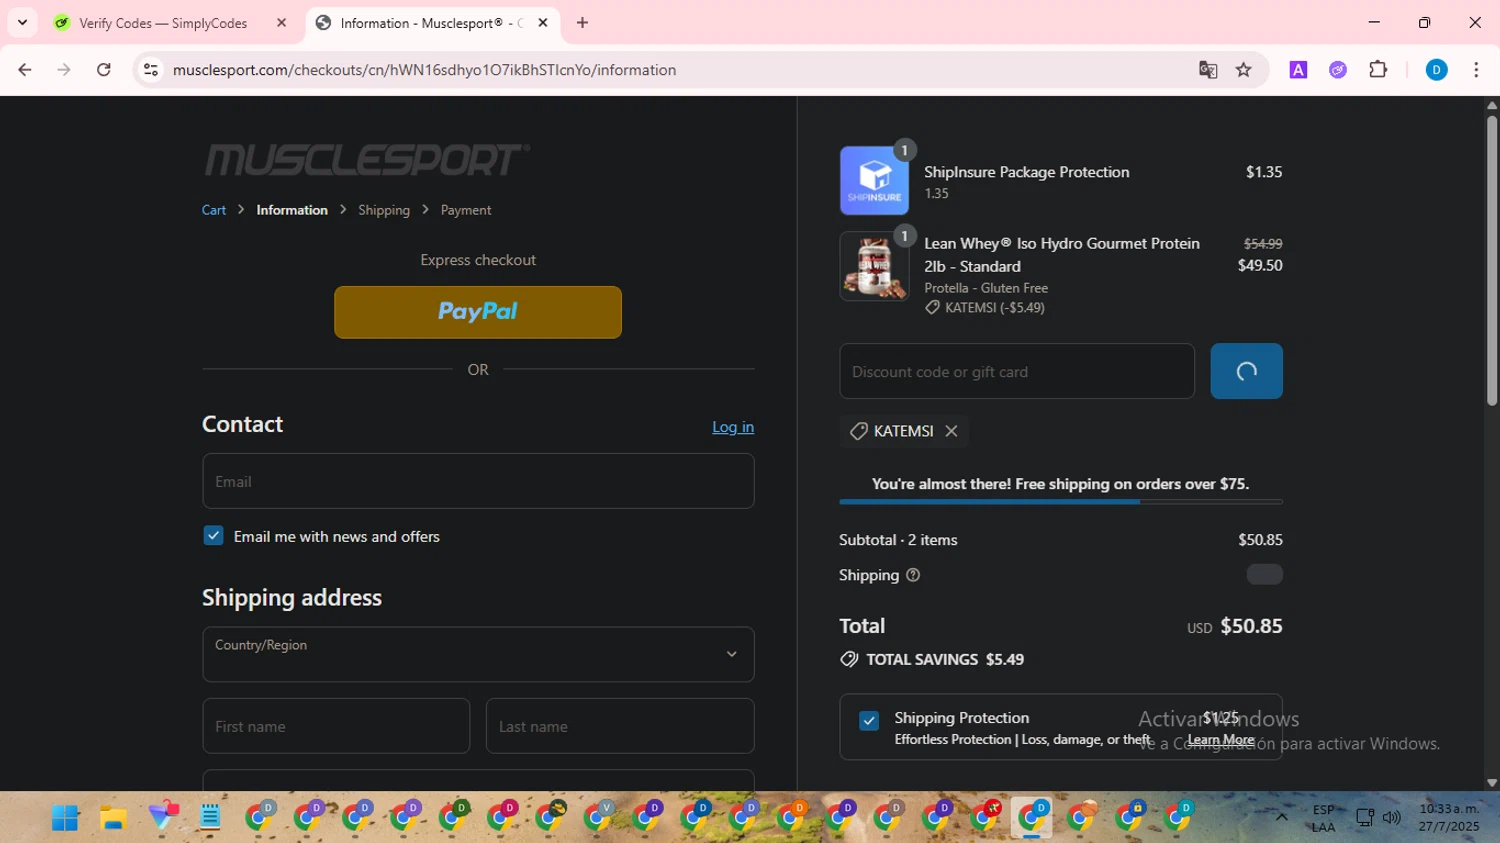
Task: Click the Shipping help question mark icon
Action: (913, 575)
